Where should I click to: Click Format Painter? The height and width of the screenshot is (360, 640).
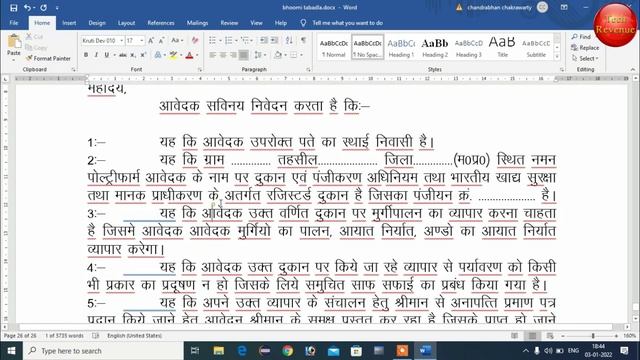48,58
